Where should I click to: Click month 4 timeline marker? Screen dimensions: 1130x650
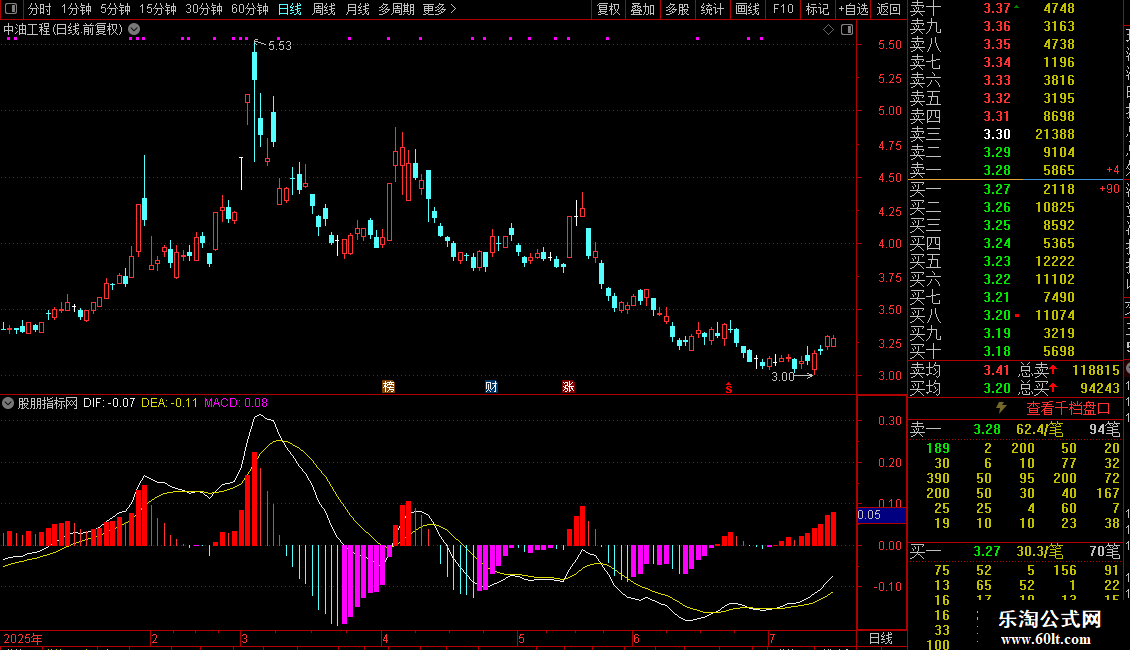pyautogui.click(x=386, y=638)
